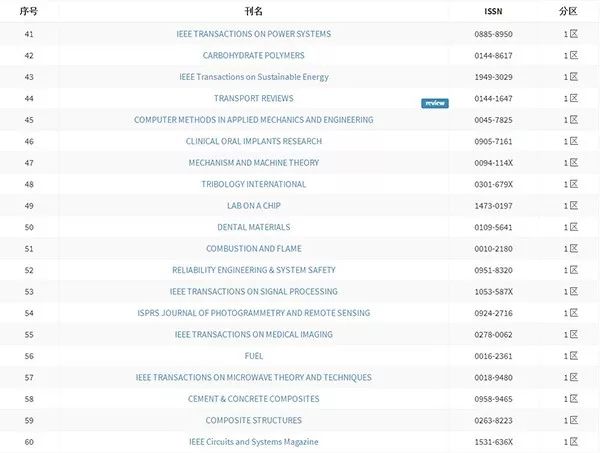
Task: Open the Carbohydrate Polymers journal link
Action: [x=253, y=55]
